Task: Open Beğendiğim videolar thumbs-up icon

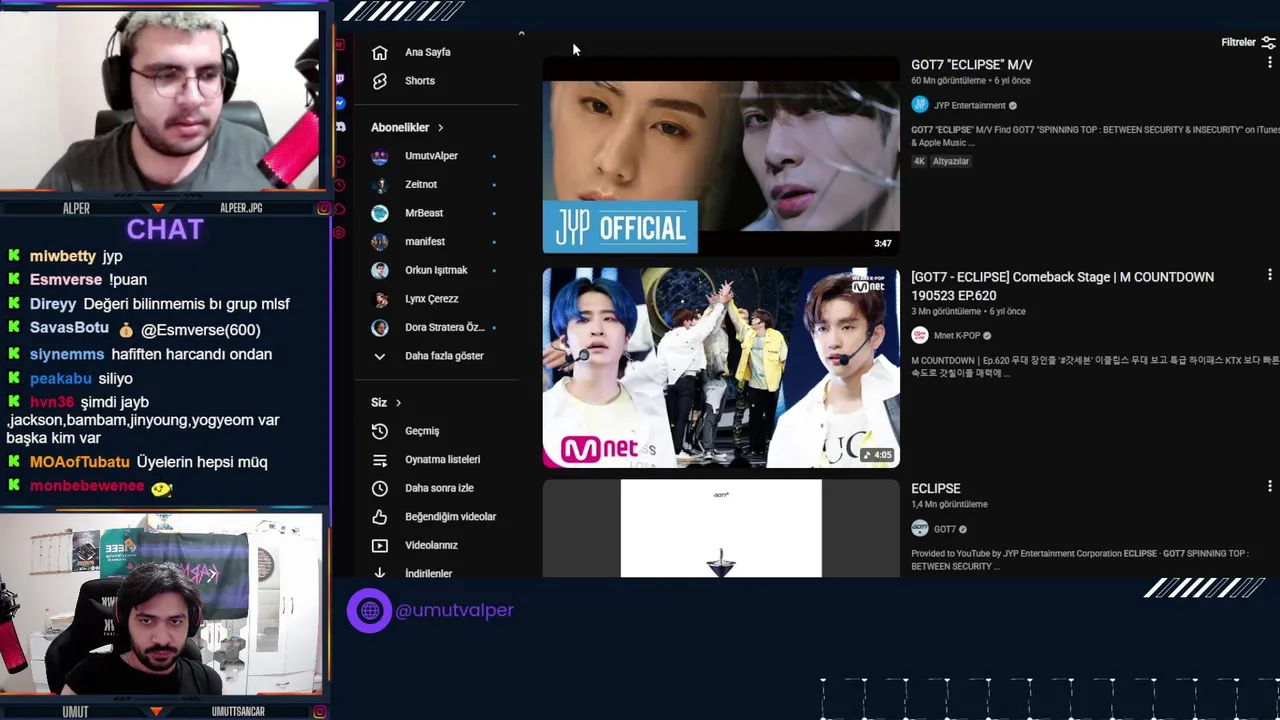Action: coord(379,517)
